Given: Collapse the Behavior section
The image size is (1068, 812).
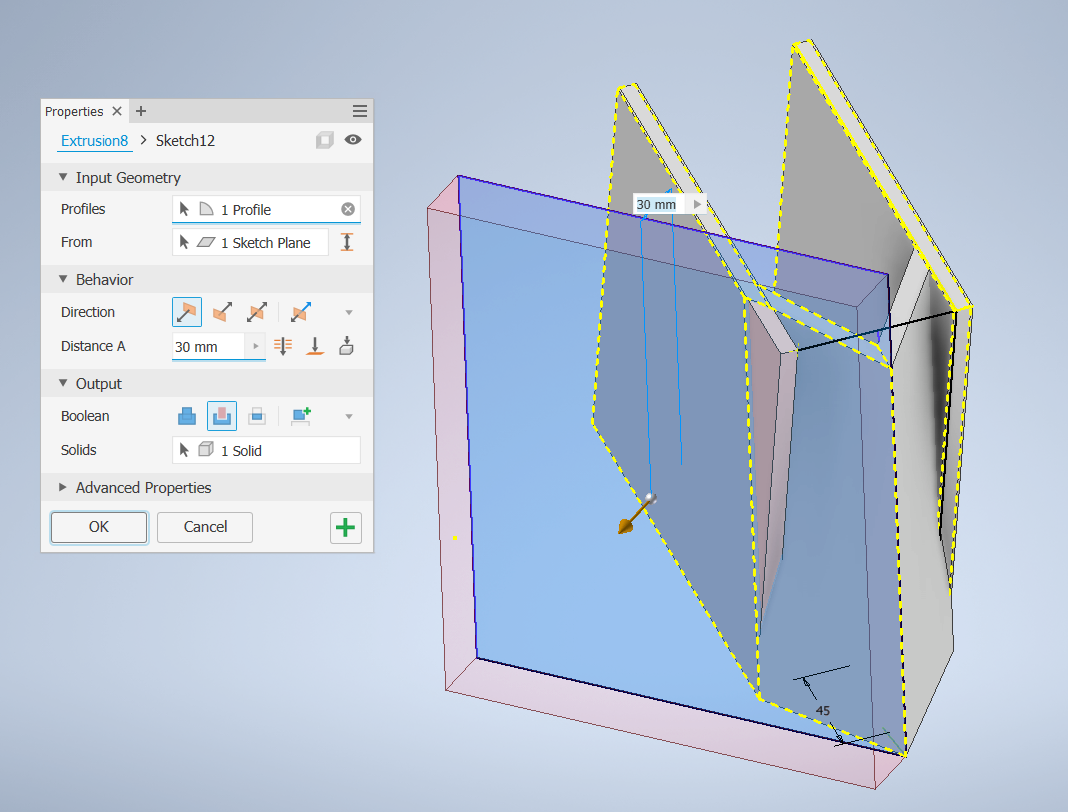Looking at the screenshot, I should point(63,279).
